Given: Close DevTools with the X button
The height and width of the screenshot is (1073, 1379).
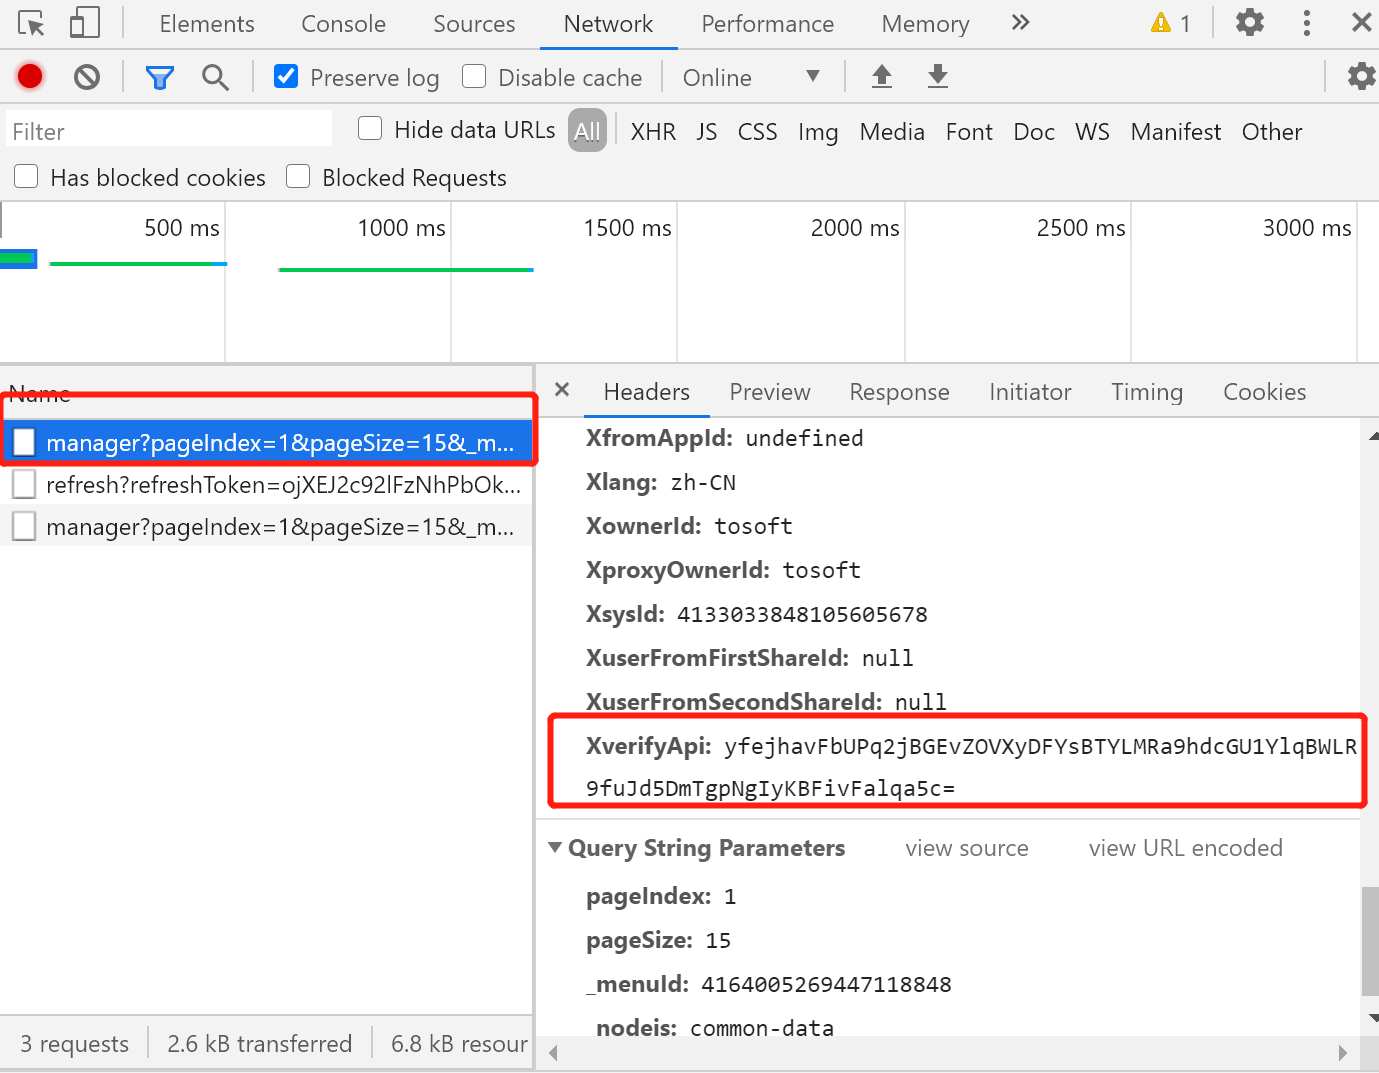Looking at the screenshot, I should point(1361,22).
